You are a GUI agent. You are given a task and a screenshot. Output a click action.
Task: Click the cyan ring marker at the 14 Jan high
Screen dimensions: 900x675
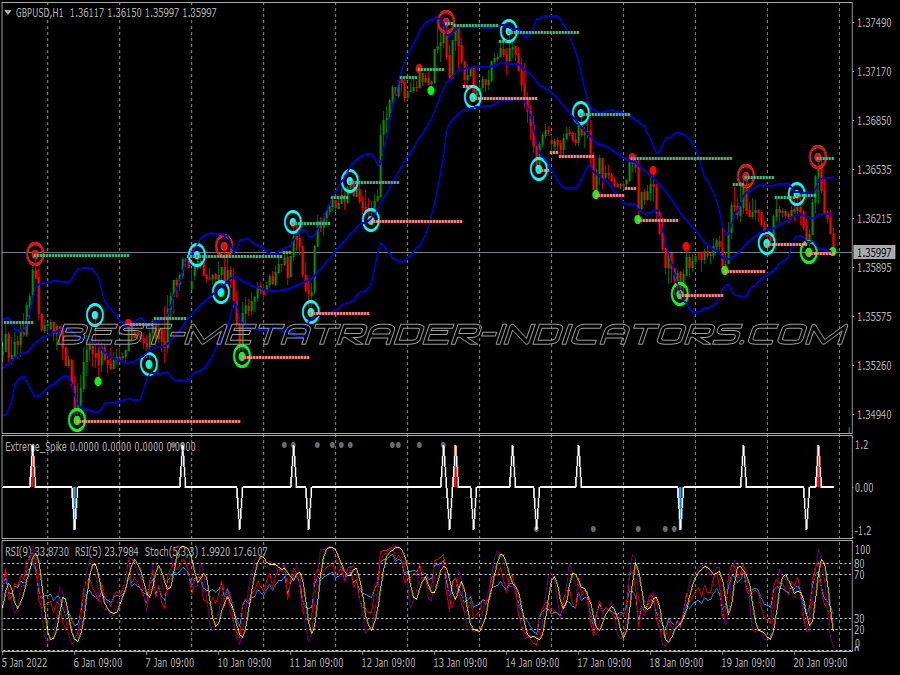(x=509, y=31)
